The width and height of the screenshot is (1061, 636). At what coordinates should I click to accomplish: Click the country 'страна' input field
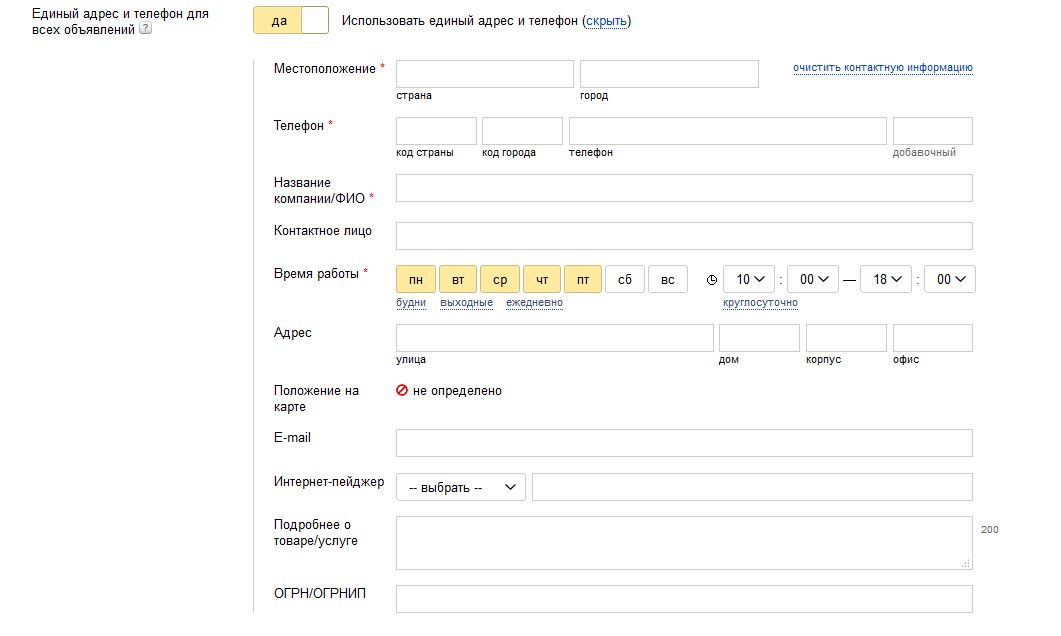(485, 74)
